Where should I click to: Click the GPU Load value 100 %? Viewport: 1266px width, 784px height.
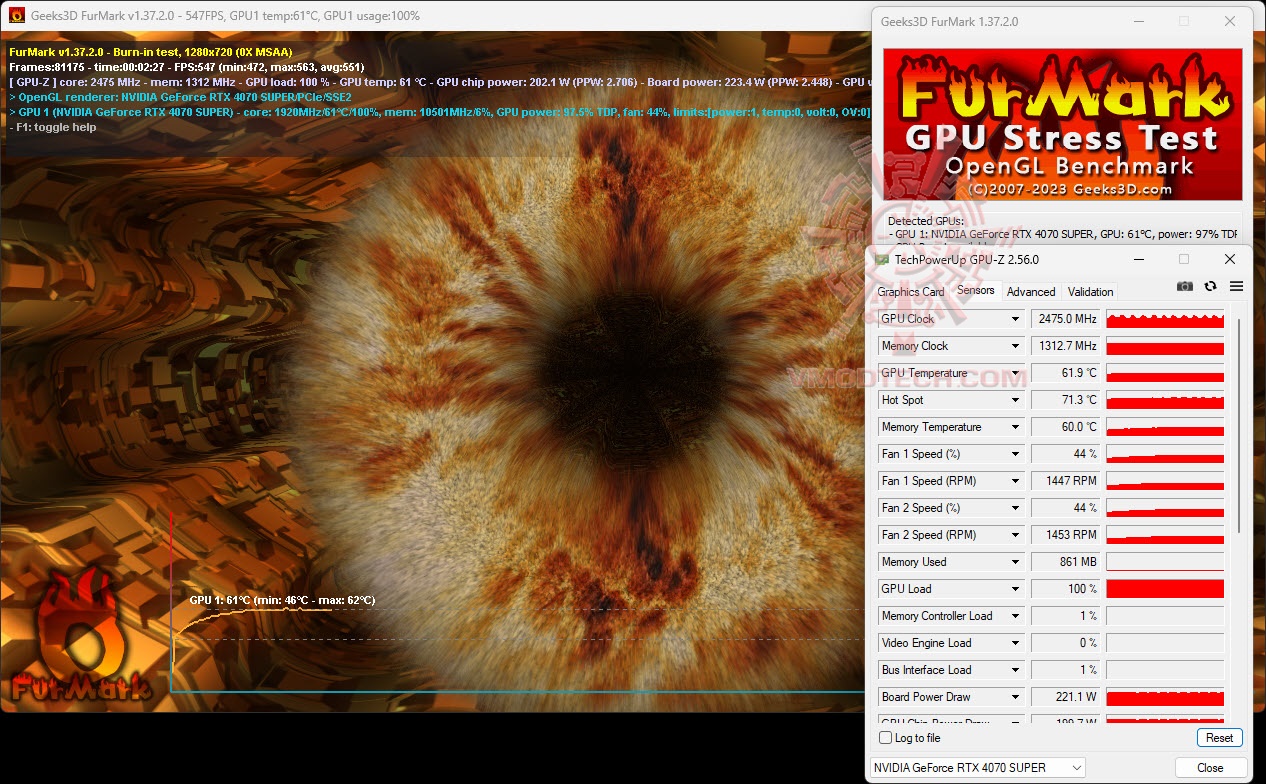click(x=1065, y=589)
